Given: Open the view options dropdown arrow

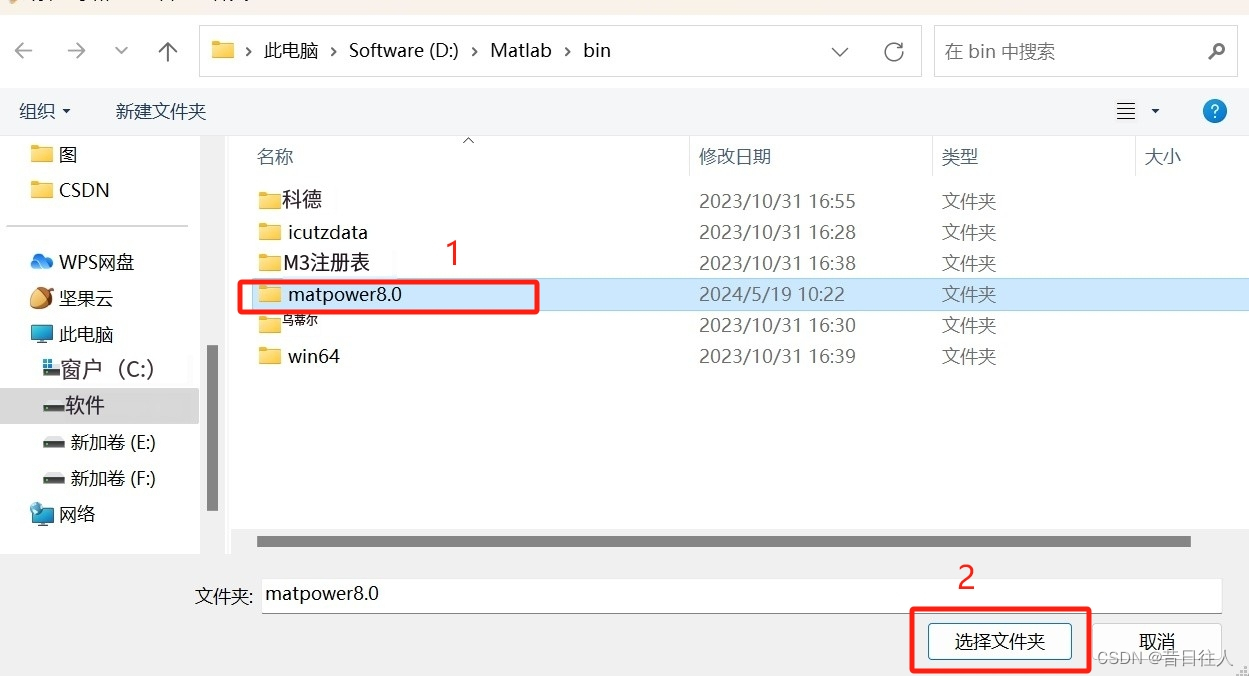Looking at the screenshot, I should point(1155,110).
